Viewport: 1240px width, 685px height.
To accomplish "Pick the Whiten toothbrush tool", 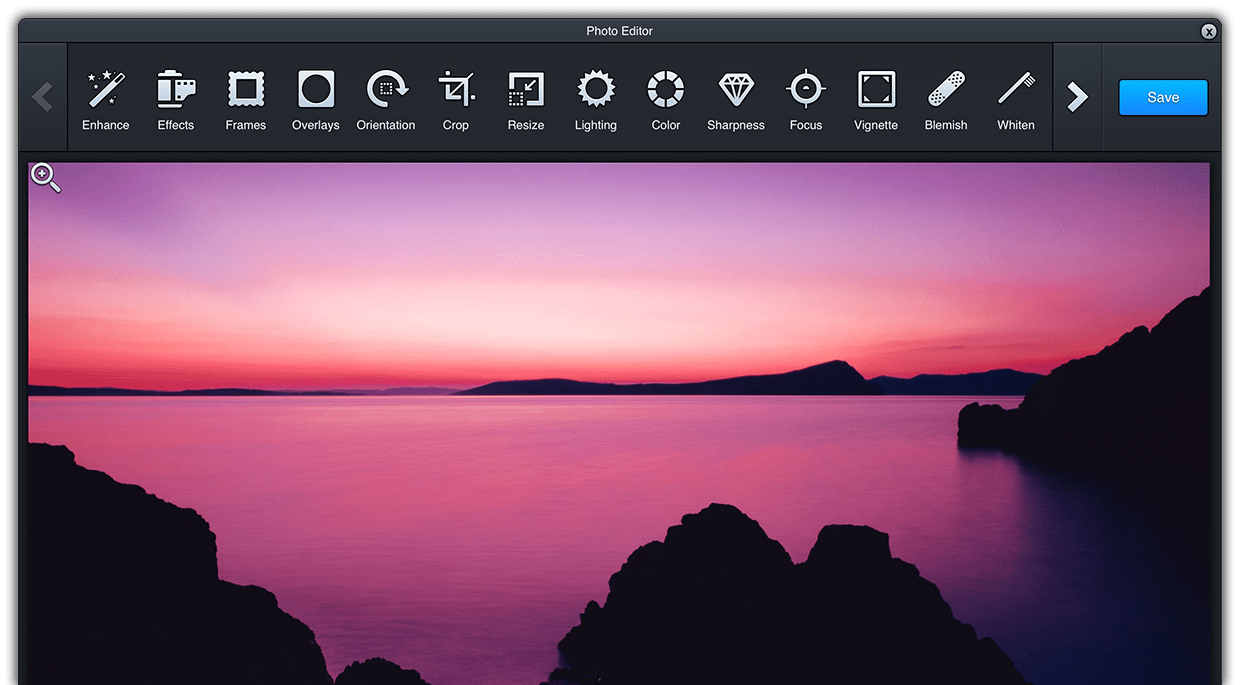I will [x=1016, y=98].
